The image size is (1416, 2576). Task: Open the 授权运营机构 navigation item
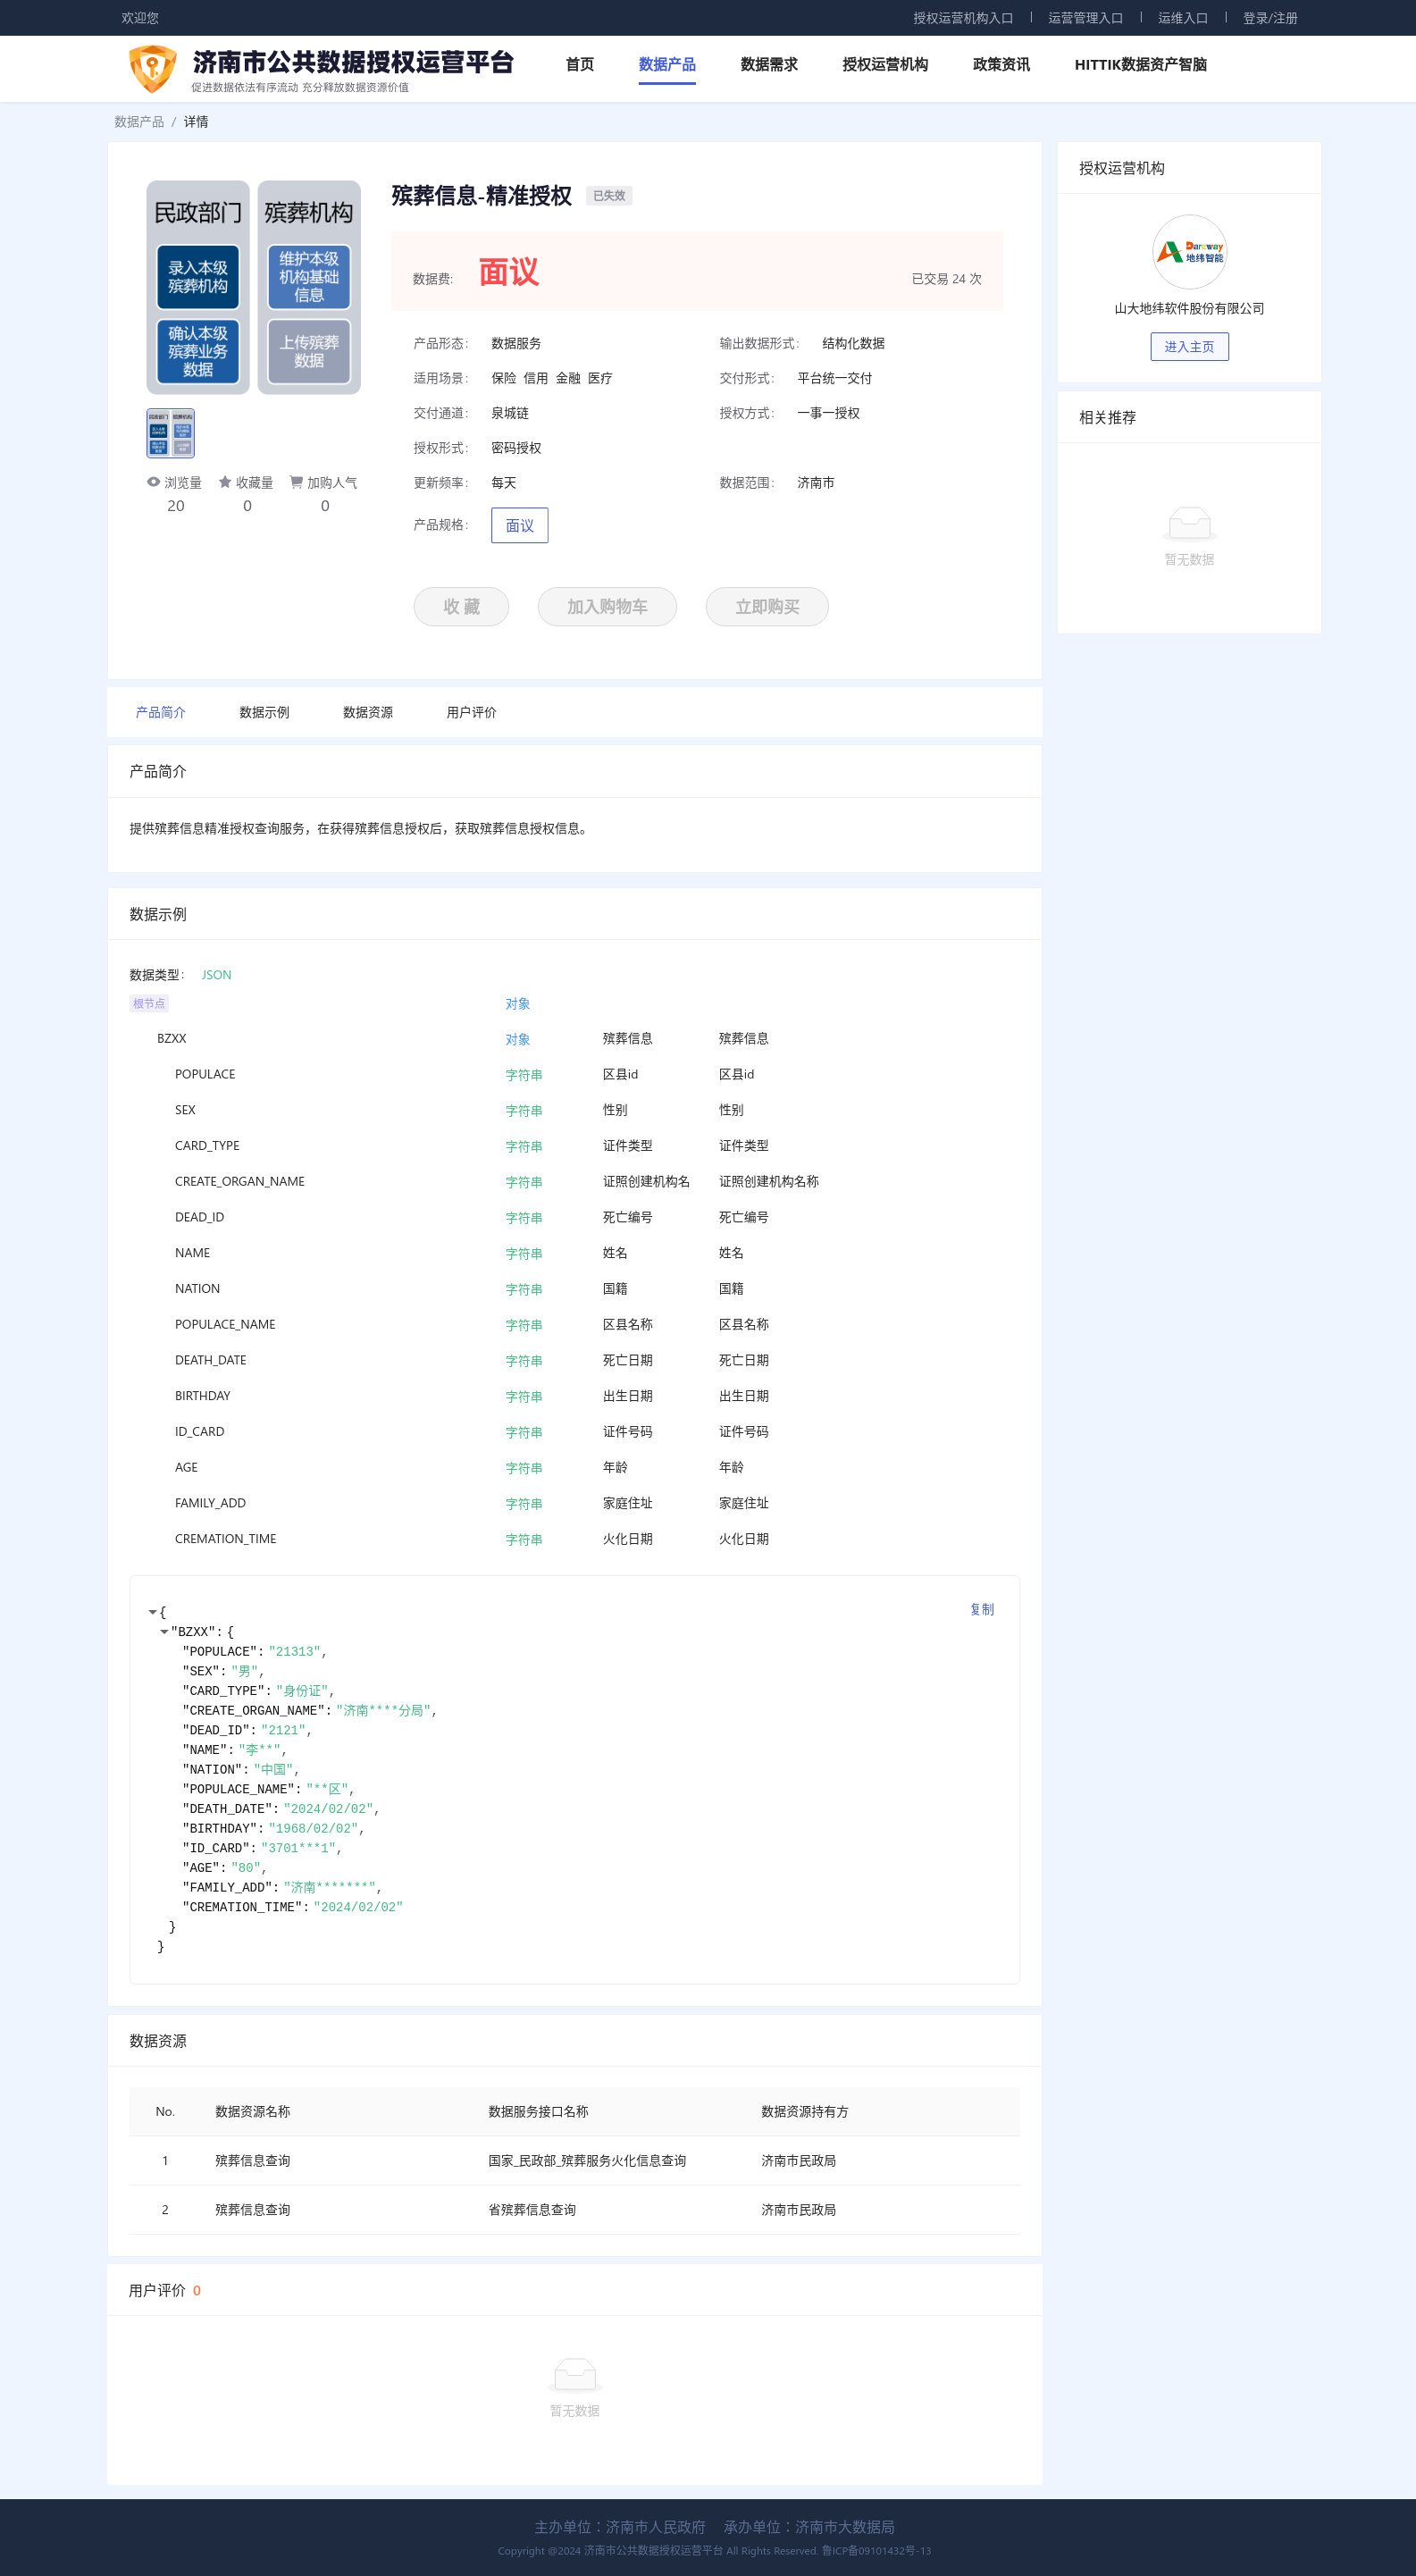click(885, 64)
